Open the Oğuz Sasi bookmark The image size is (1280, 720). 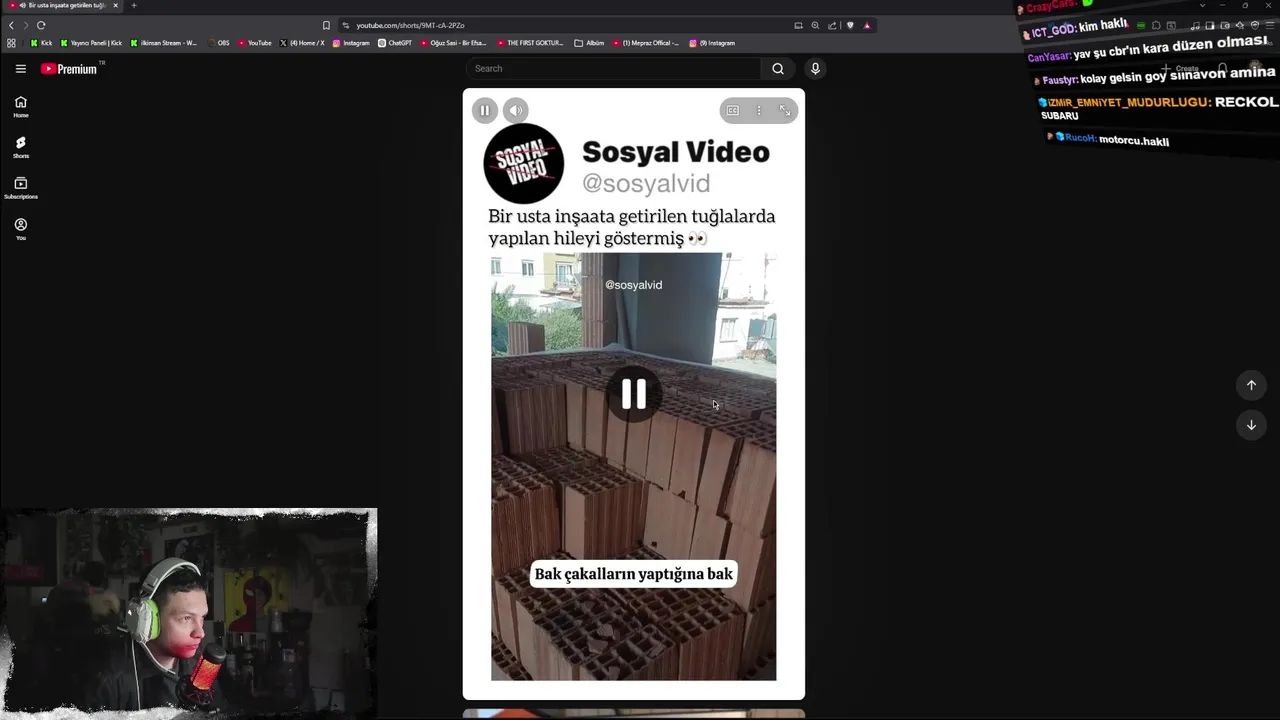coord(453,43)
